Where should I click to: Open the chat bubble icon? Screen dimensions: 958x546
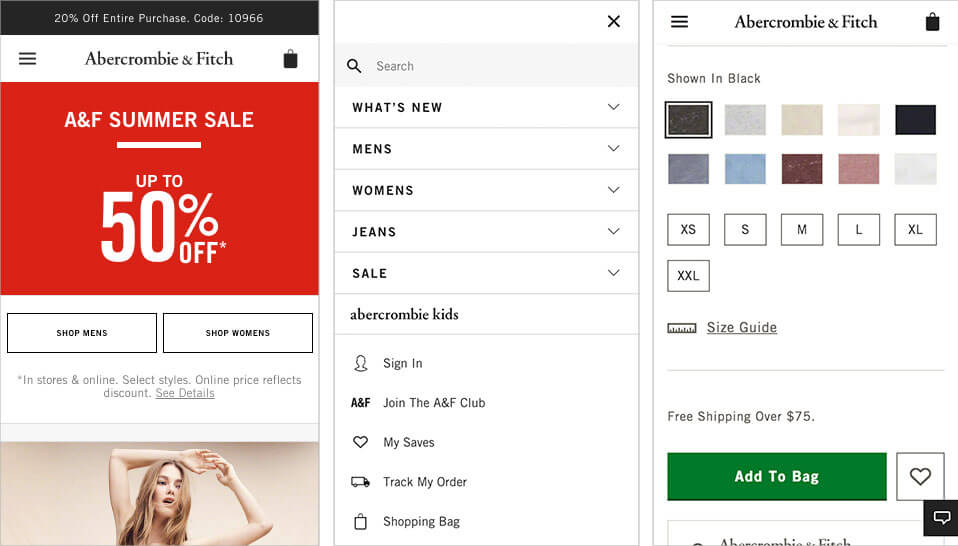coord(942,518)
